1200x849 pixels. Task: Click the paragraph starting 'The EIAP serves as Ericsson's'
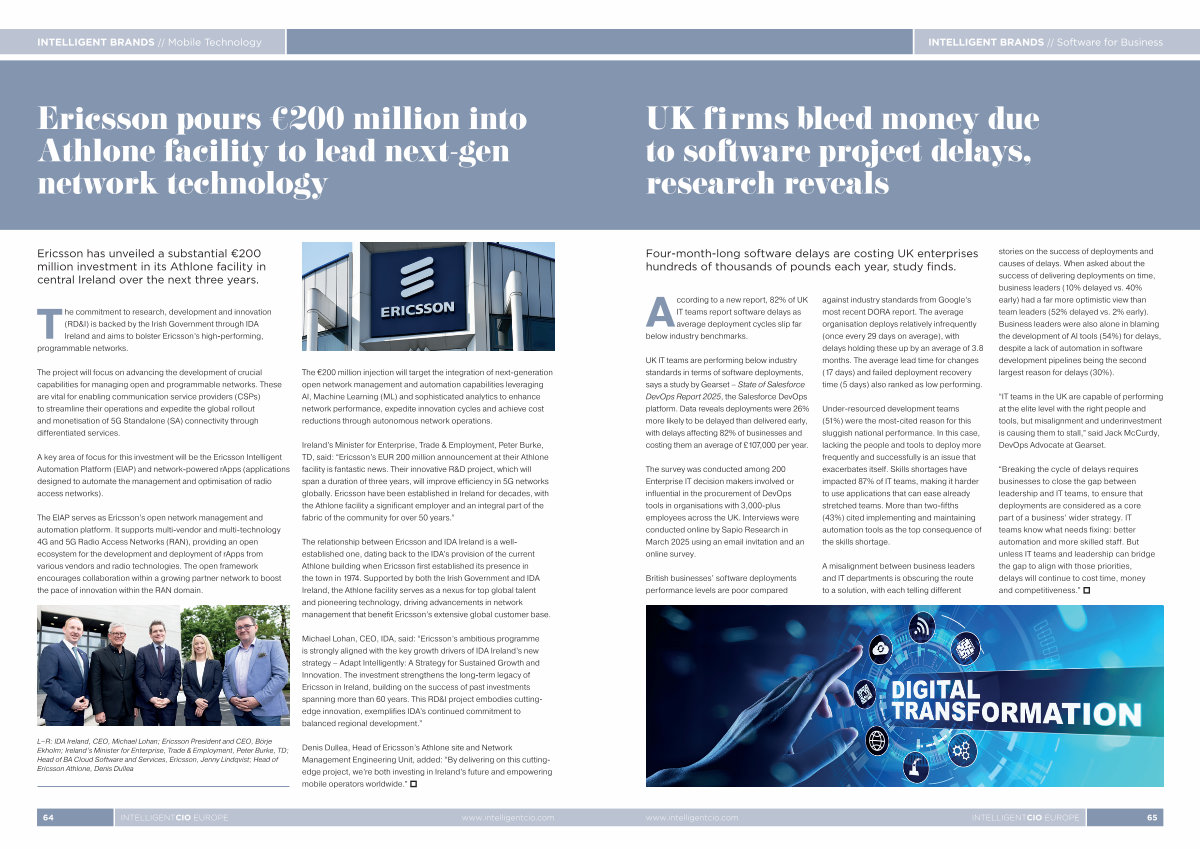[x=159, y=553]
